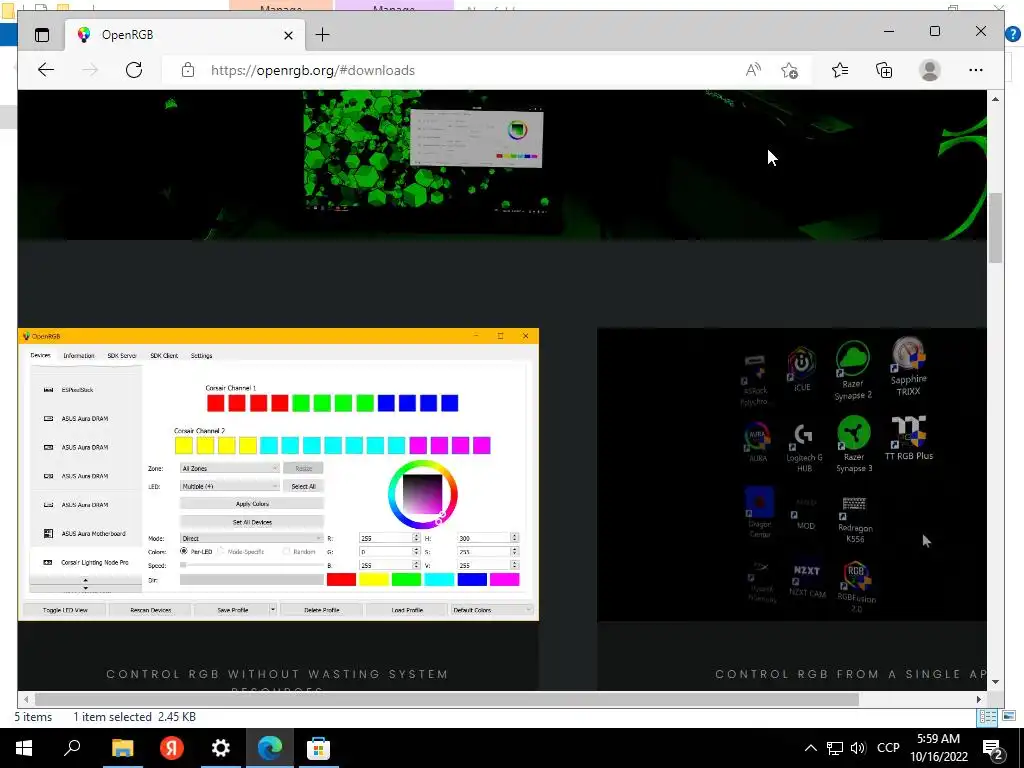Start Read aloud from address bar
The width and height of the screenshot is (1024, 768).
point(753,70)
